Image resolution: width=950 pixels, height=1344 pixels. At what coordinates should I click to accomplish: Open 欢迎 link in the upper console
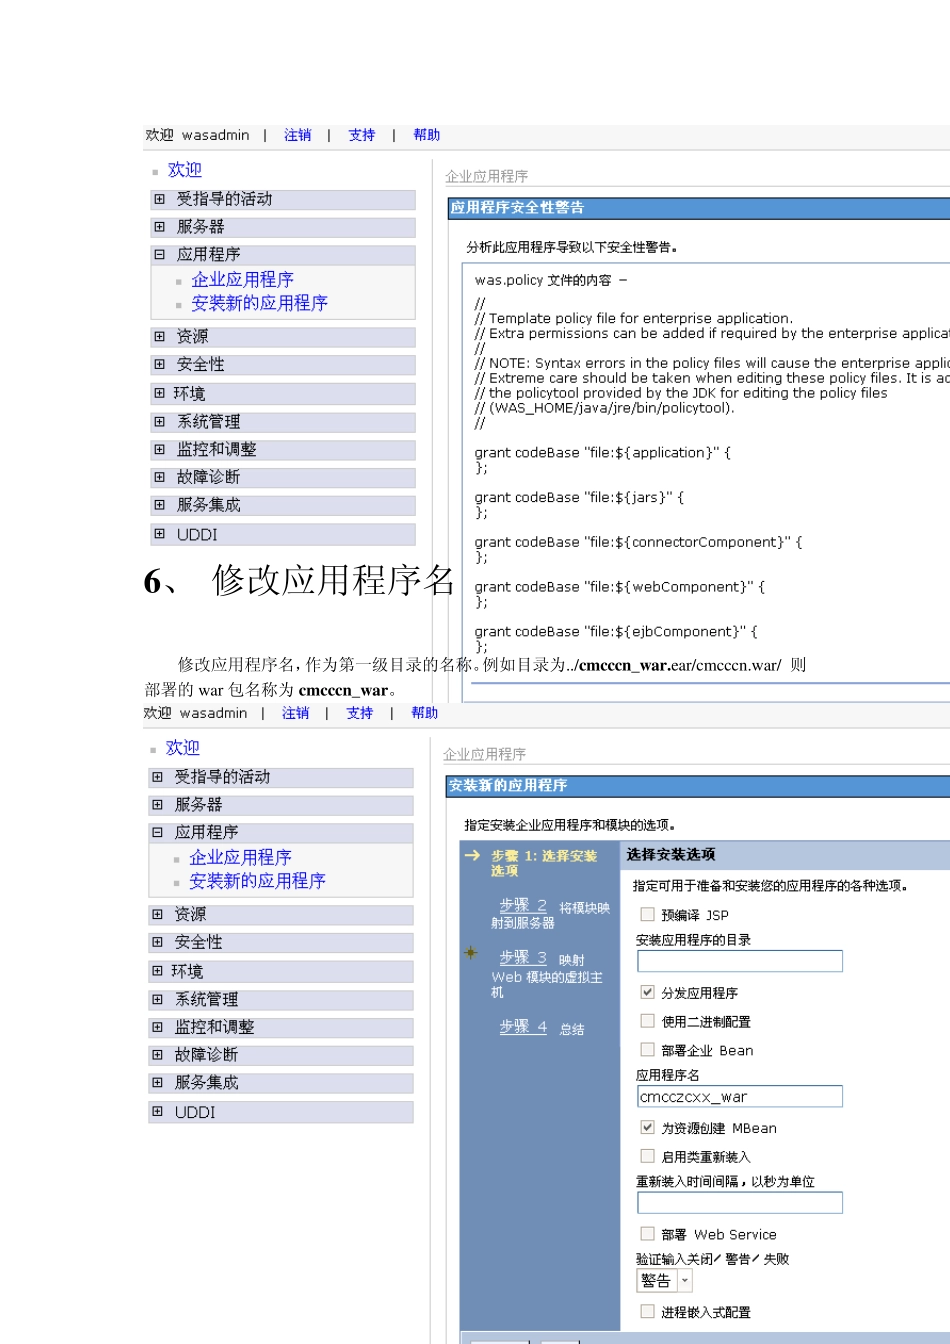(x=185, y=170)
